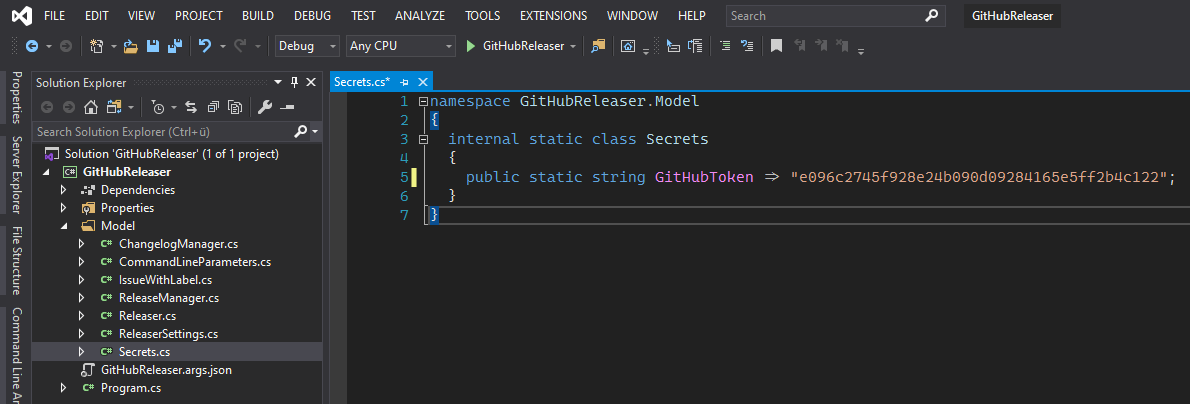Click the Home icon in Solution Explorer
Image resolution: width=1190 pixels, height=404 pixels.
[x=90, y=107]
